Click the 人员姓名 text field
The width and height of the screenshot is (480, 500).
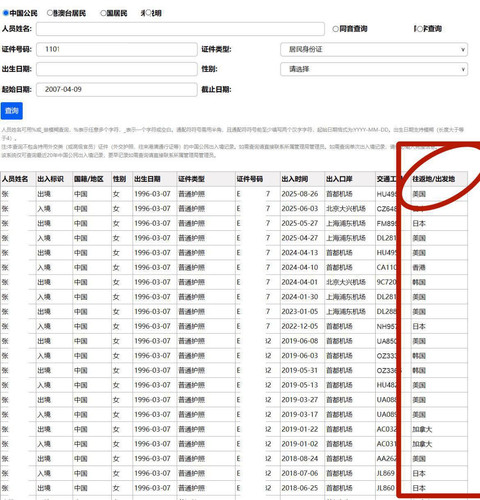click(x=180, y=29)
